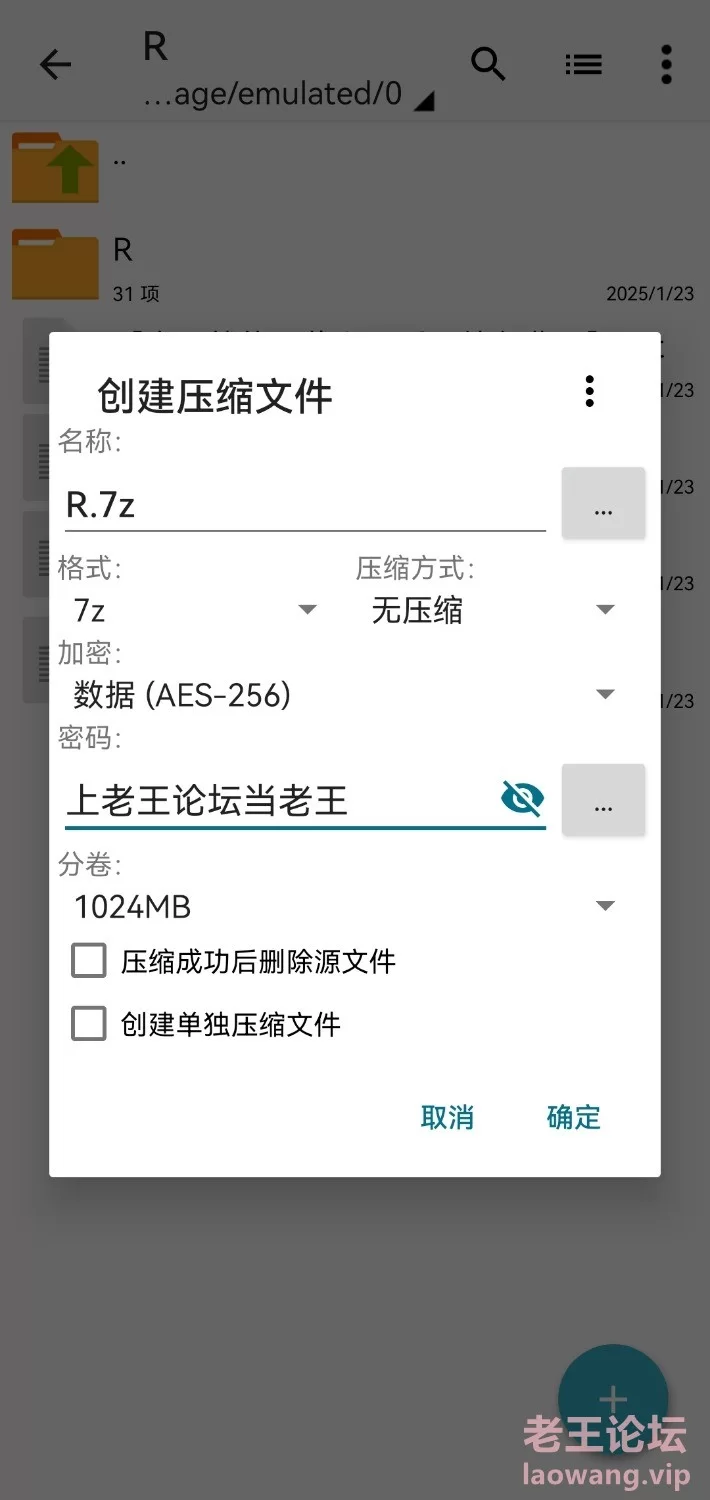Open the top-right overflow menu
Screen dimensions: 710x1500
tap(666, 65)
